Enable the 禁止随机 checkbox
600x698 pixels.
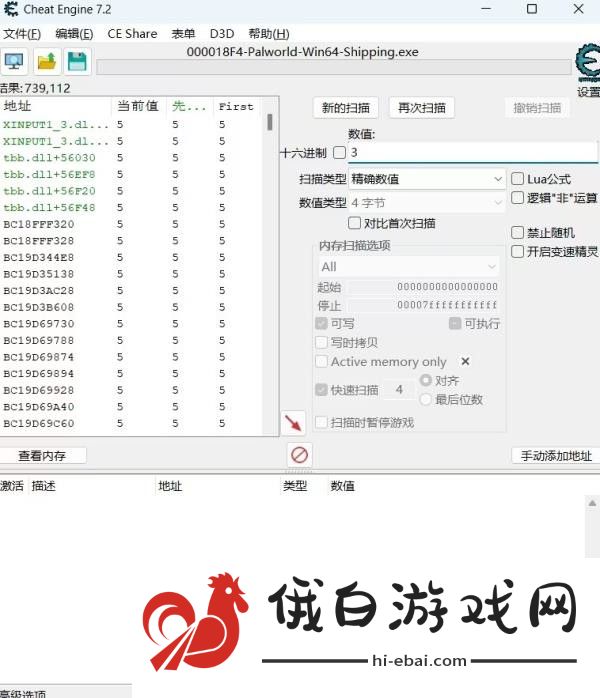click(x=517, y=232)
